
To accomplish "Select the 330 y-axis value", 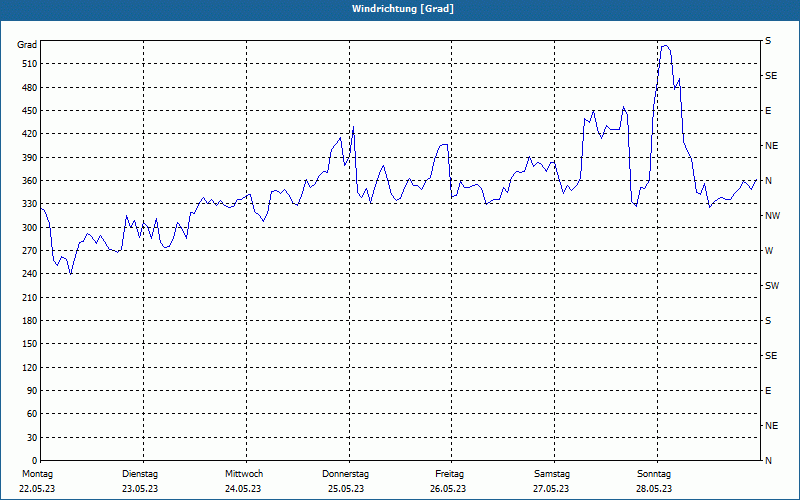I will click(30, 204).
